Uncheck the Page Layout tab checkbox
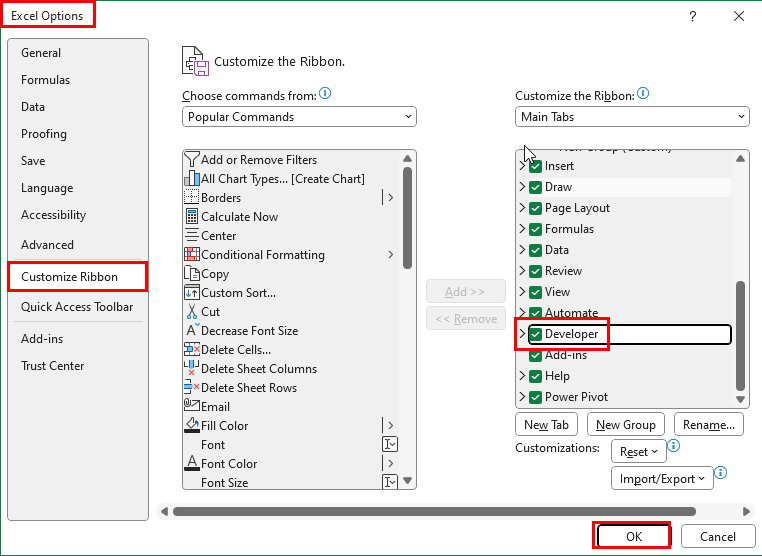Image resolution: width=762 pixels, height=556 pixels. click(536, 208)
